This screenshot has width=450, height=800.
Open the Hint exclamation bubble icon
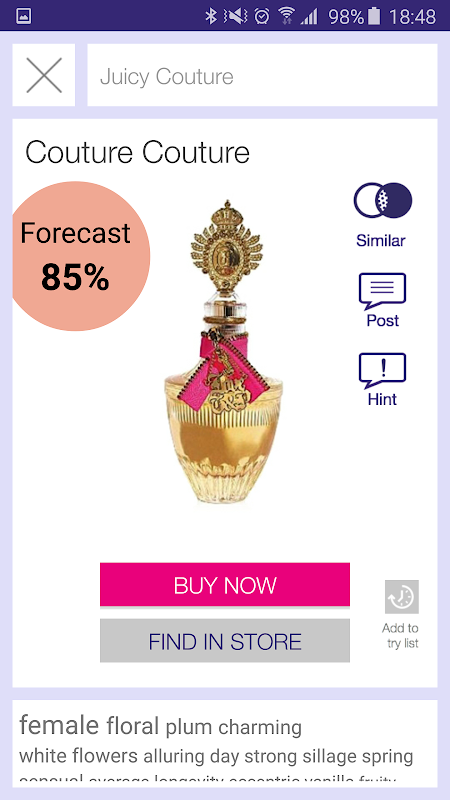click(x=383, y=370)
